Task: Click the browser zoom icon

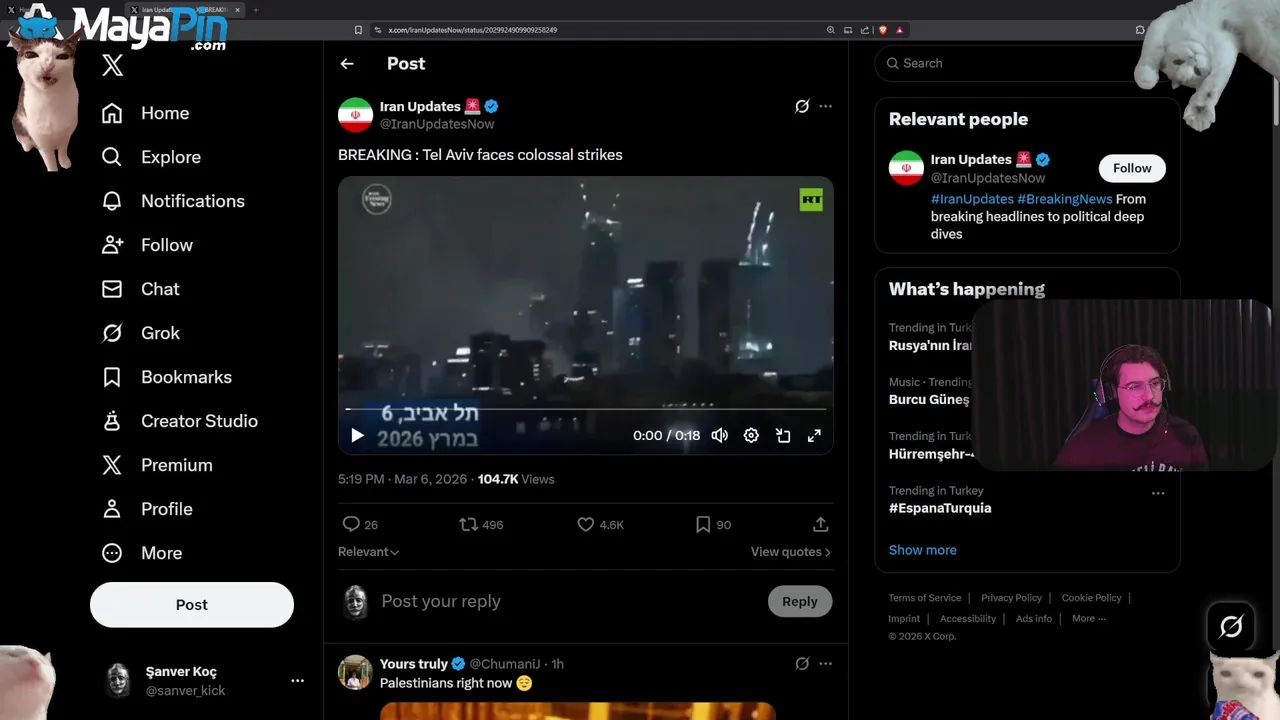Action: click(830, 30)
